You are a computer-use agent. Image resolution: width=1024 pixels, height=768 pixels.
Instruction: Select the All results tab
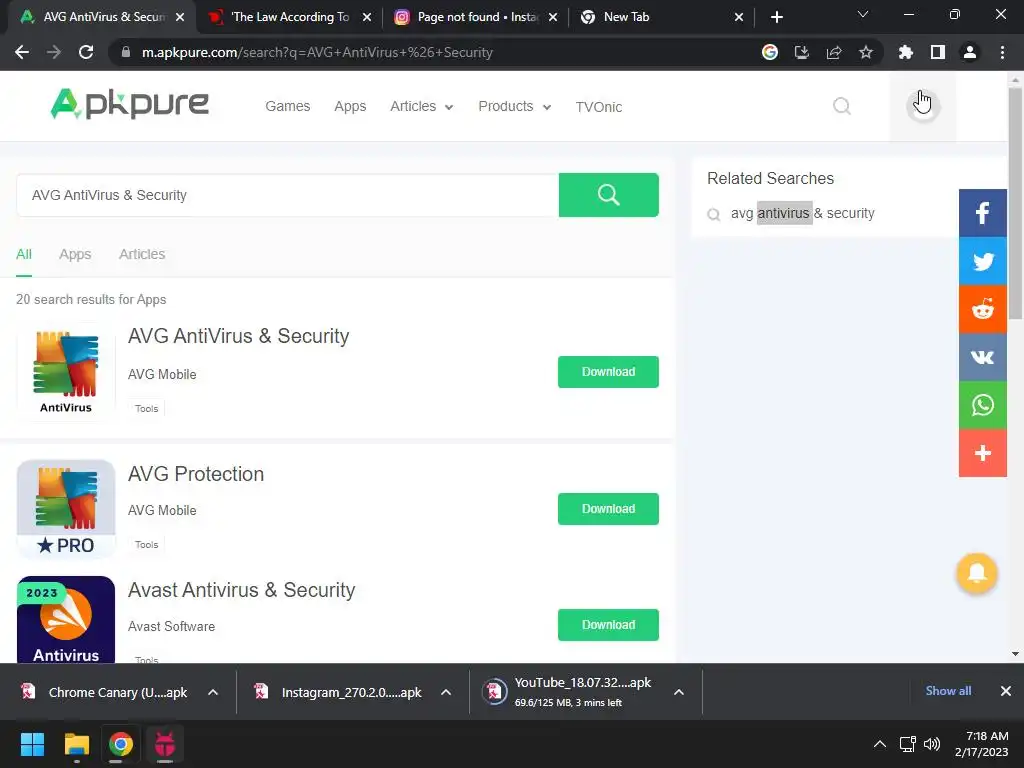[24, 254]
